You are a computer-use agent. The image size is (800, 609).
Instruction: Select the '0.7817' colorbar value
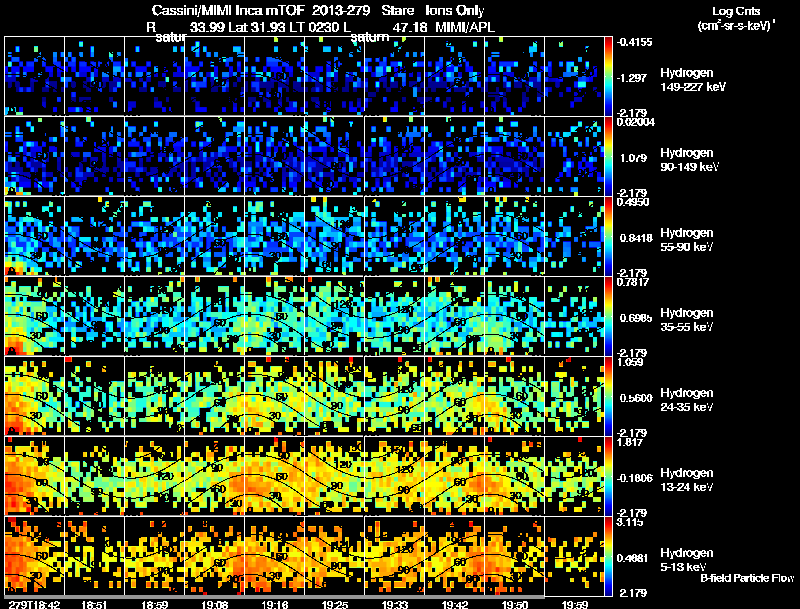tap(633, 283)
